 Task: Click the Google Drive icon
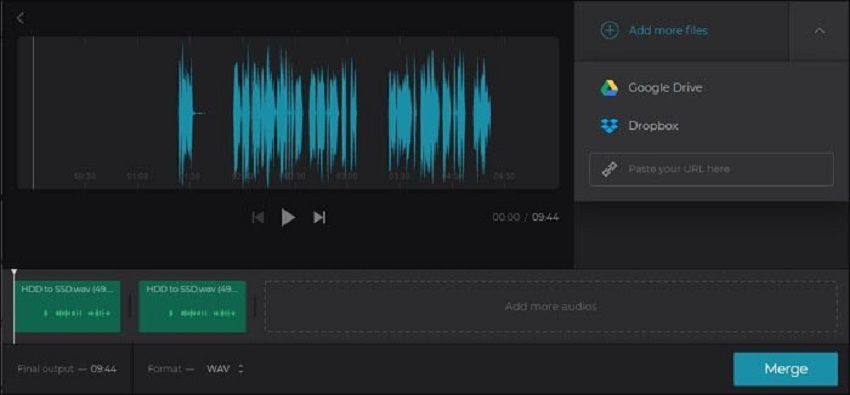(x=609, y=88)
